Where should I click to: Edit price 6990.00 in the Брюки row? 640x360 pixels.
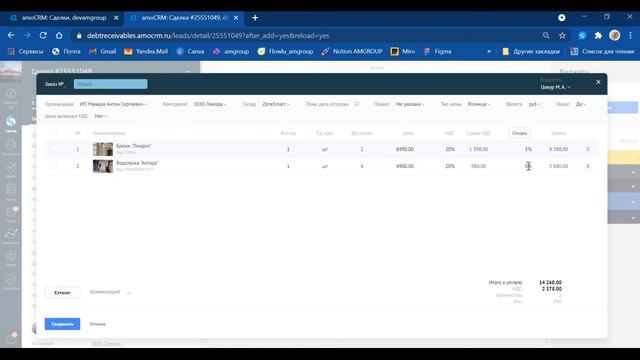(x=405, y=149)
